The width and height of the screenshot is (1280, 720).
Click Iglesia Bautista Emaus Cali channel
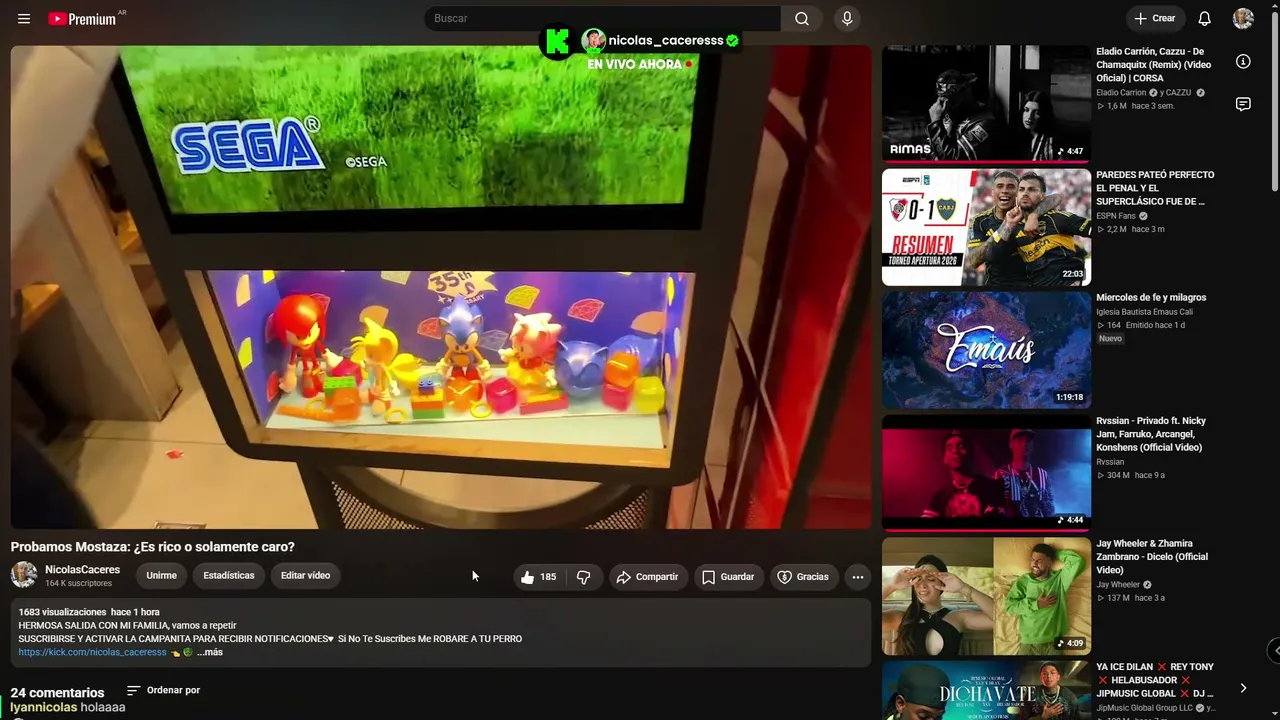(x=1144, y=312)
